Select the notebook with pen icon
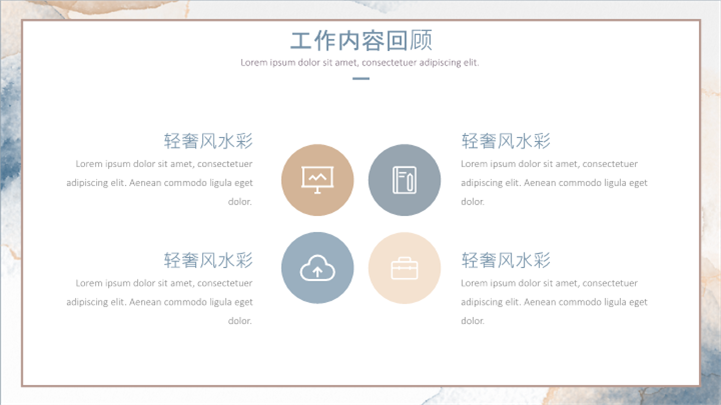 click(404, 180)
